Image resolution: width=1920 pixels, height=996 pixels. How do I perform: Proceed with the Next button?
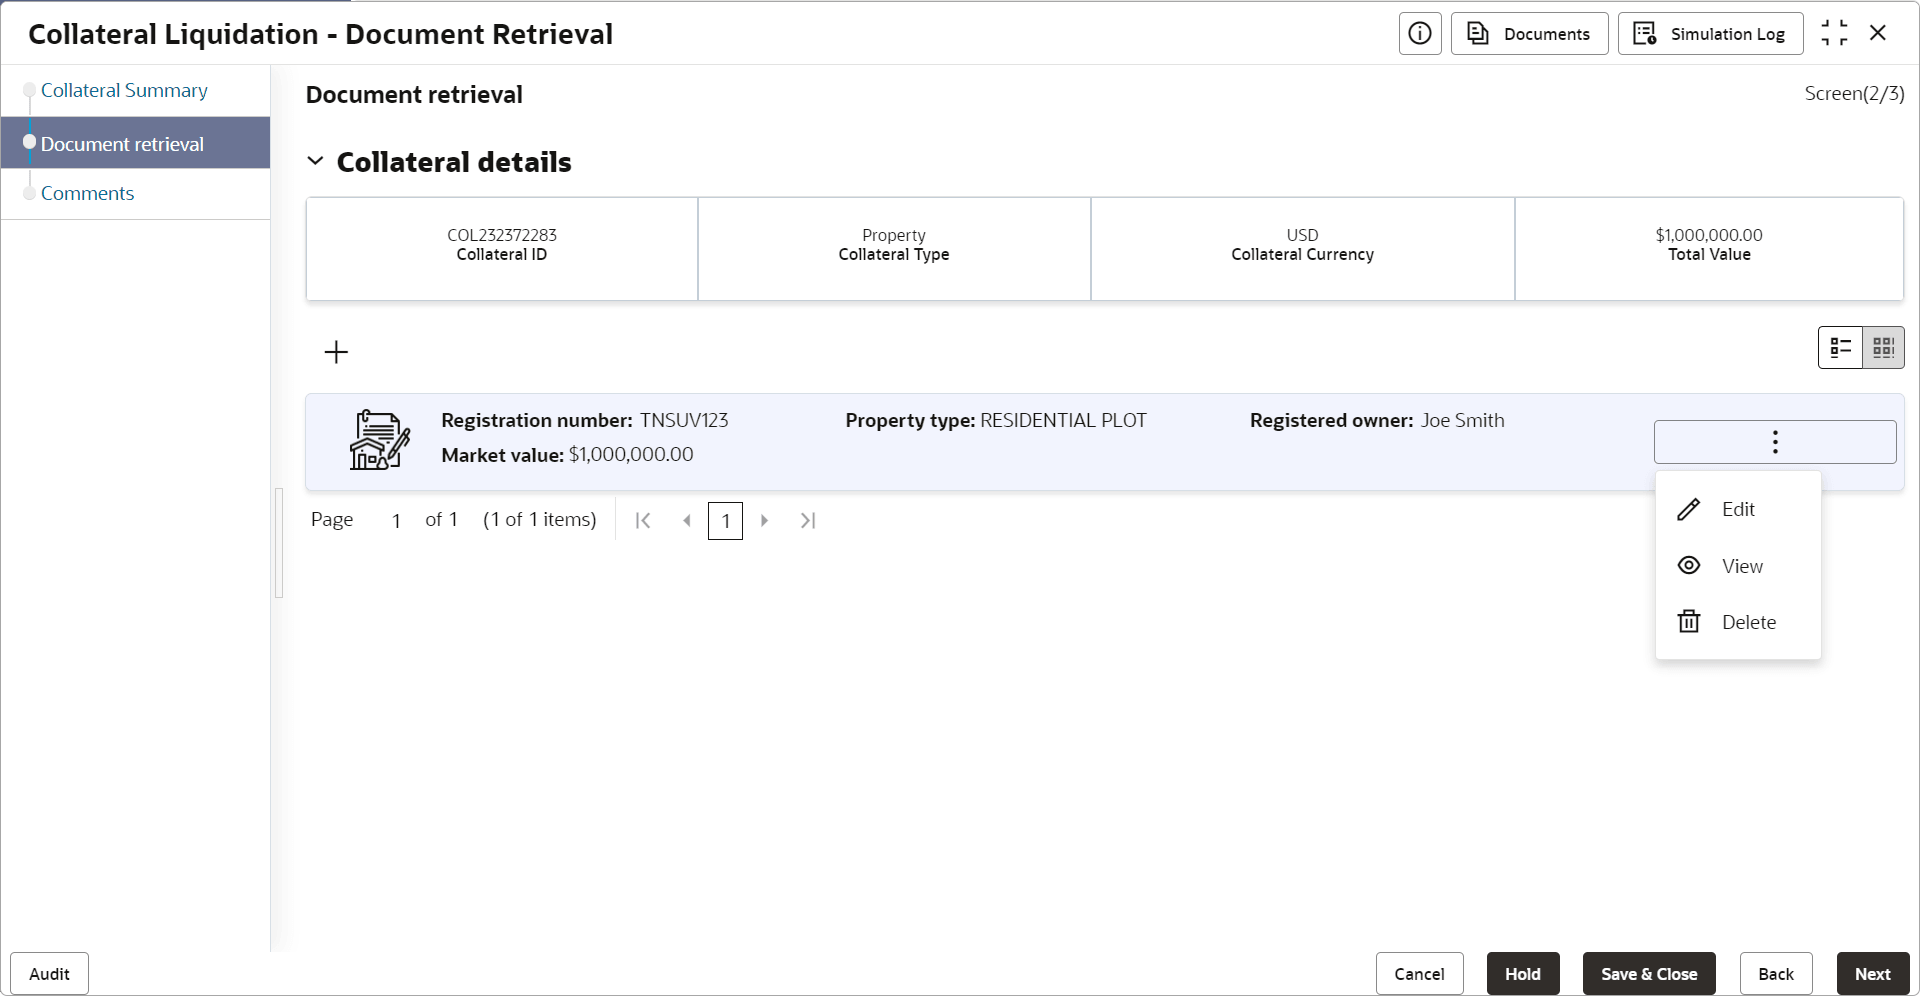[1873, 974]
